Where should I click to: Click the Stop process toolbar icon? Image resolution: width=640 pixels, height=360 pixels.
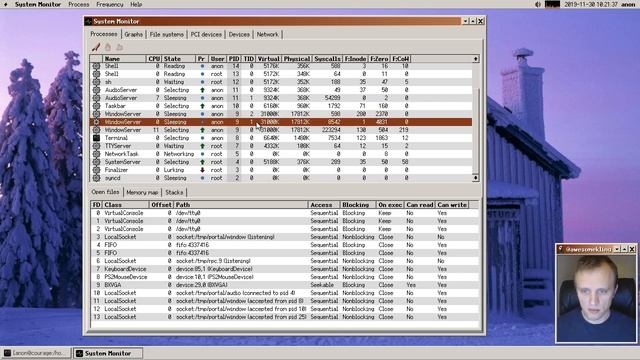point(108,47)
